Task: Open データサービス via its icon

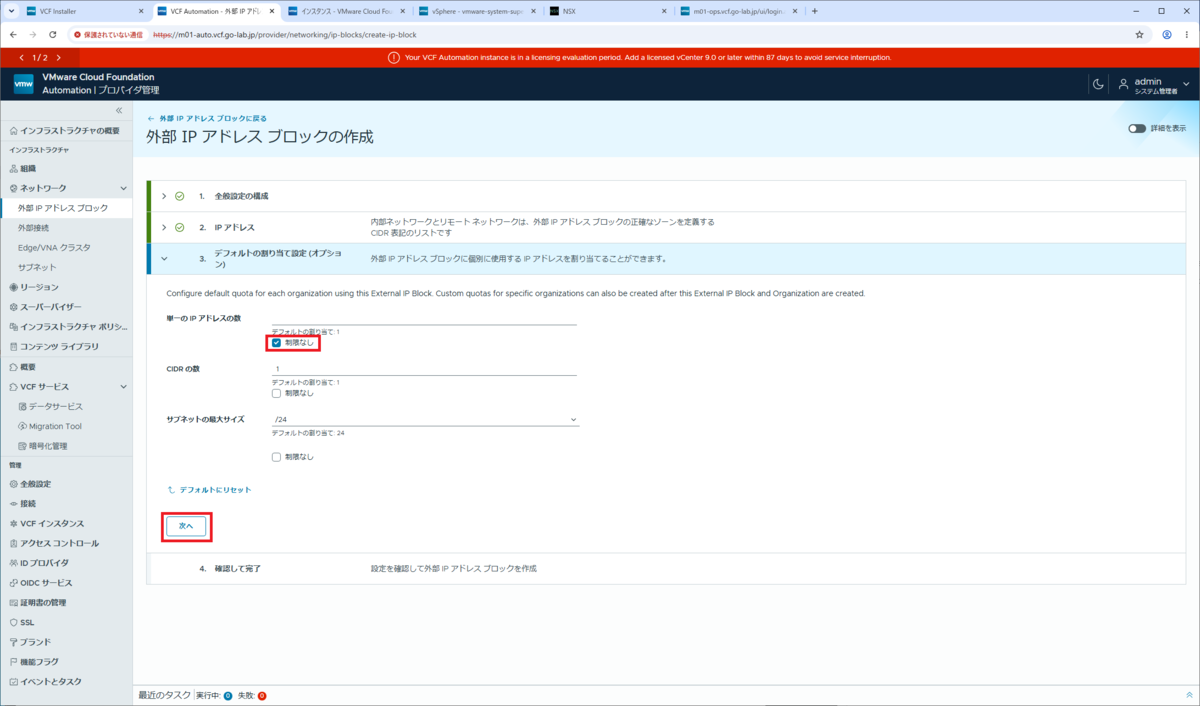Action: tap(22, 407)
